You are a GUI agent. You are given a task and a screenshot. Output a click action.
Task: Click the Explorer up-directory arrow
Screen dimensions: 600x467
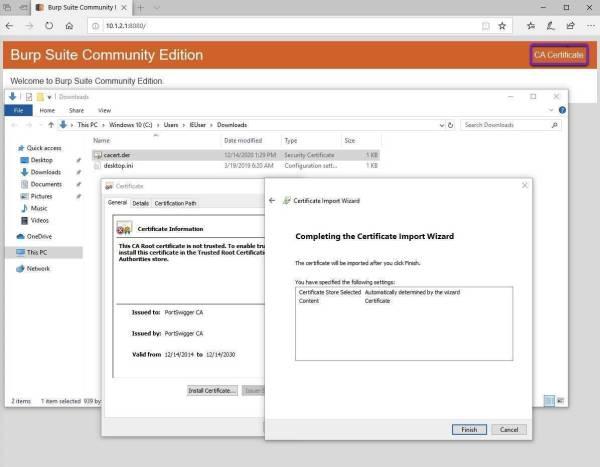click(x=50, y=125)
